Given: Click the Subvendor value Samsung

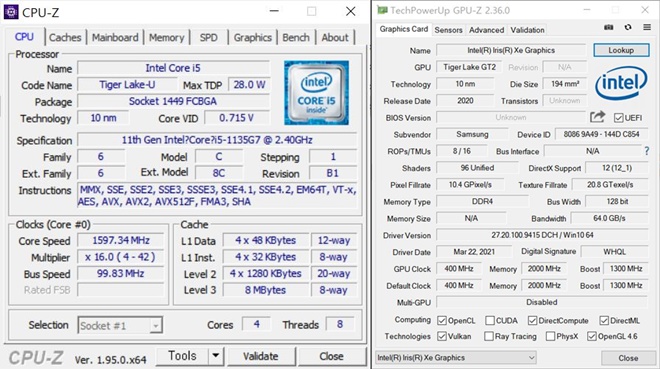Looking at the screenshot, I should (472, 134).
